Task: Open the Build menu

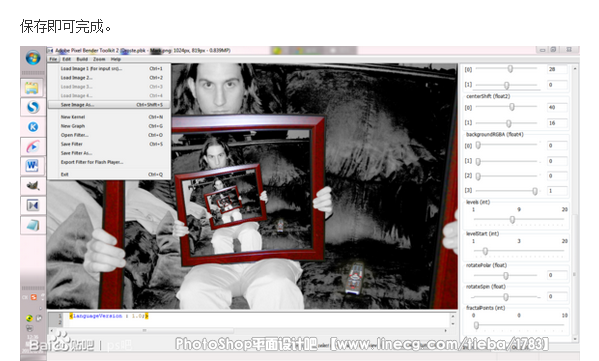Action: [82, 59]
